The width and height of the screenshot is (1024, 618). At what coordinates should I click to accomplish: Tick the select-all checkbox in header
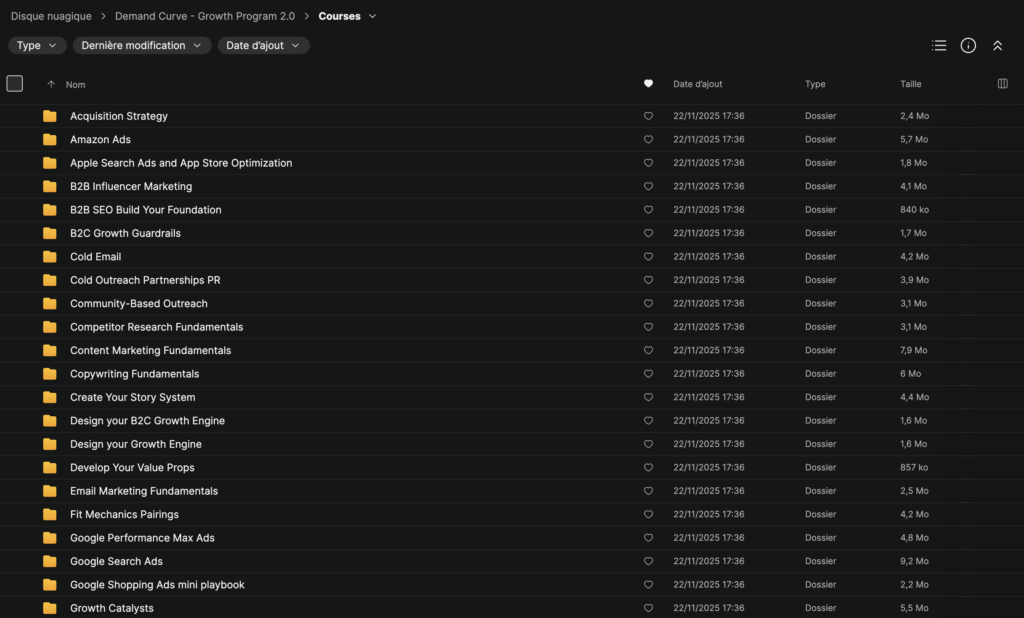tap(15, 84)
